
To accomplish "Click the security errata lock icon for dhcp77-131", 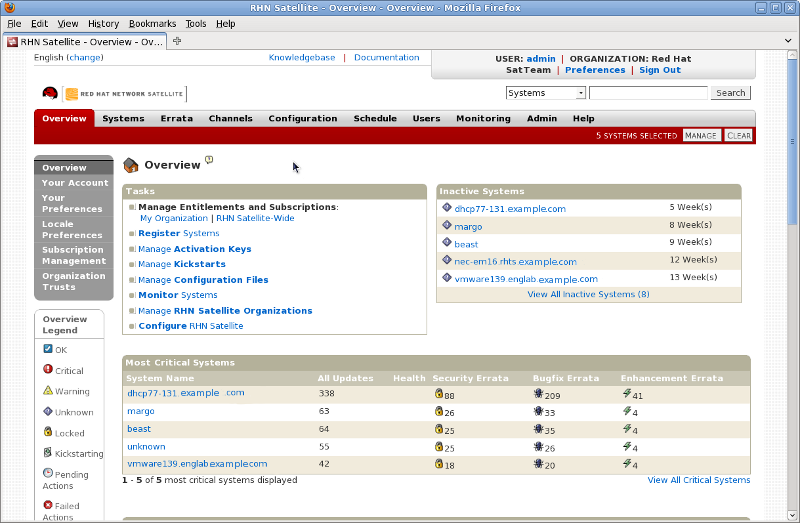I will [438, 394].
